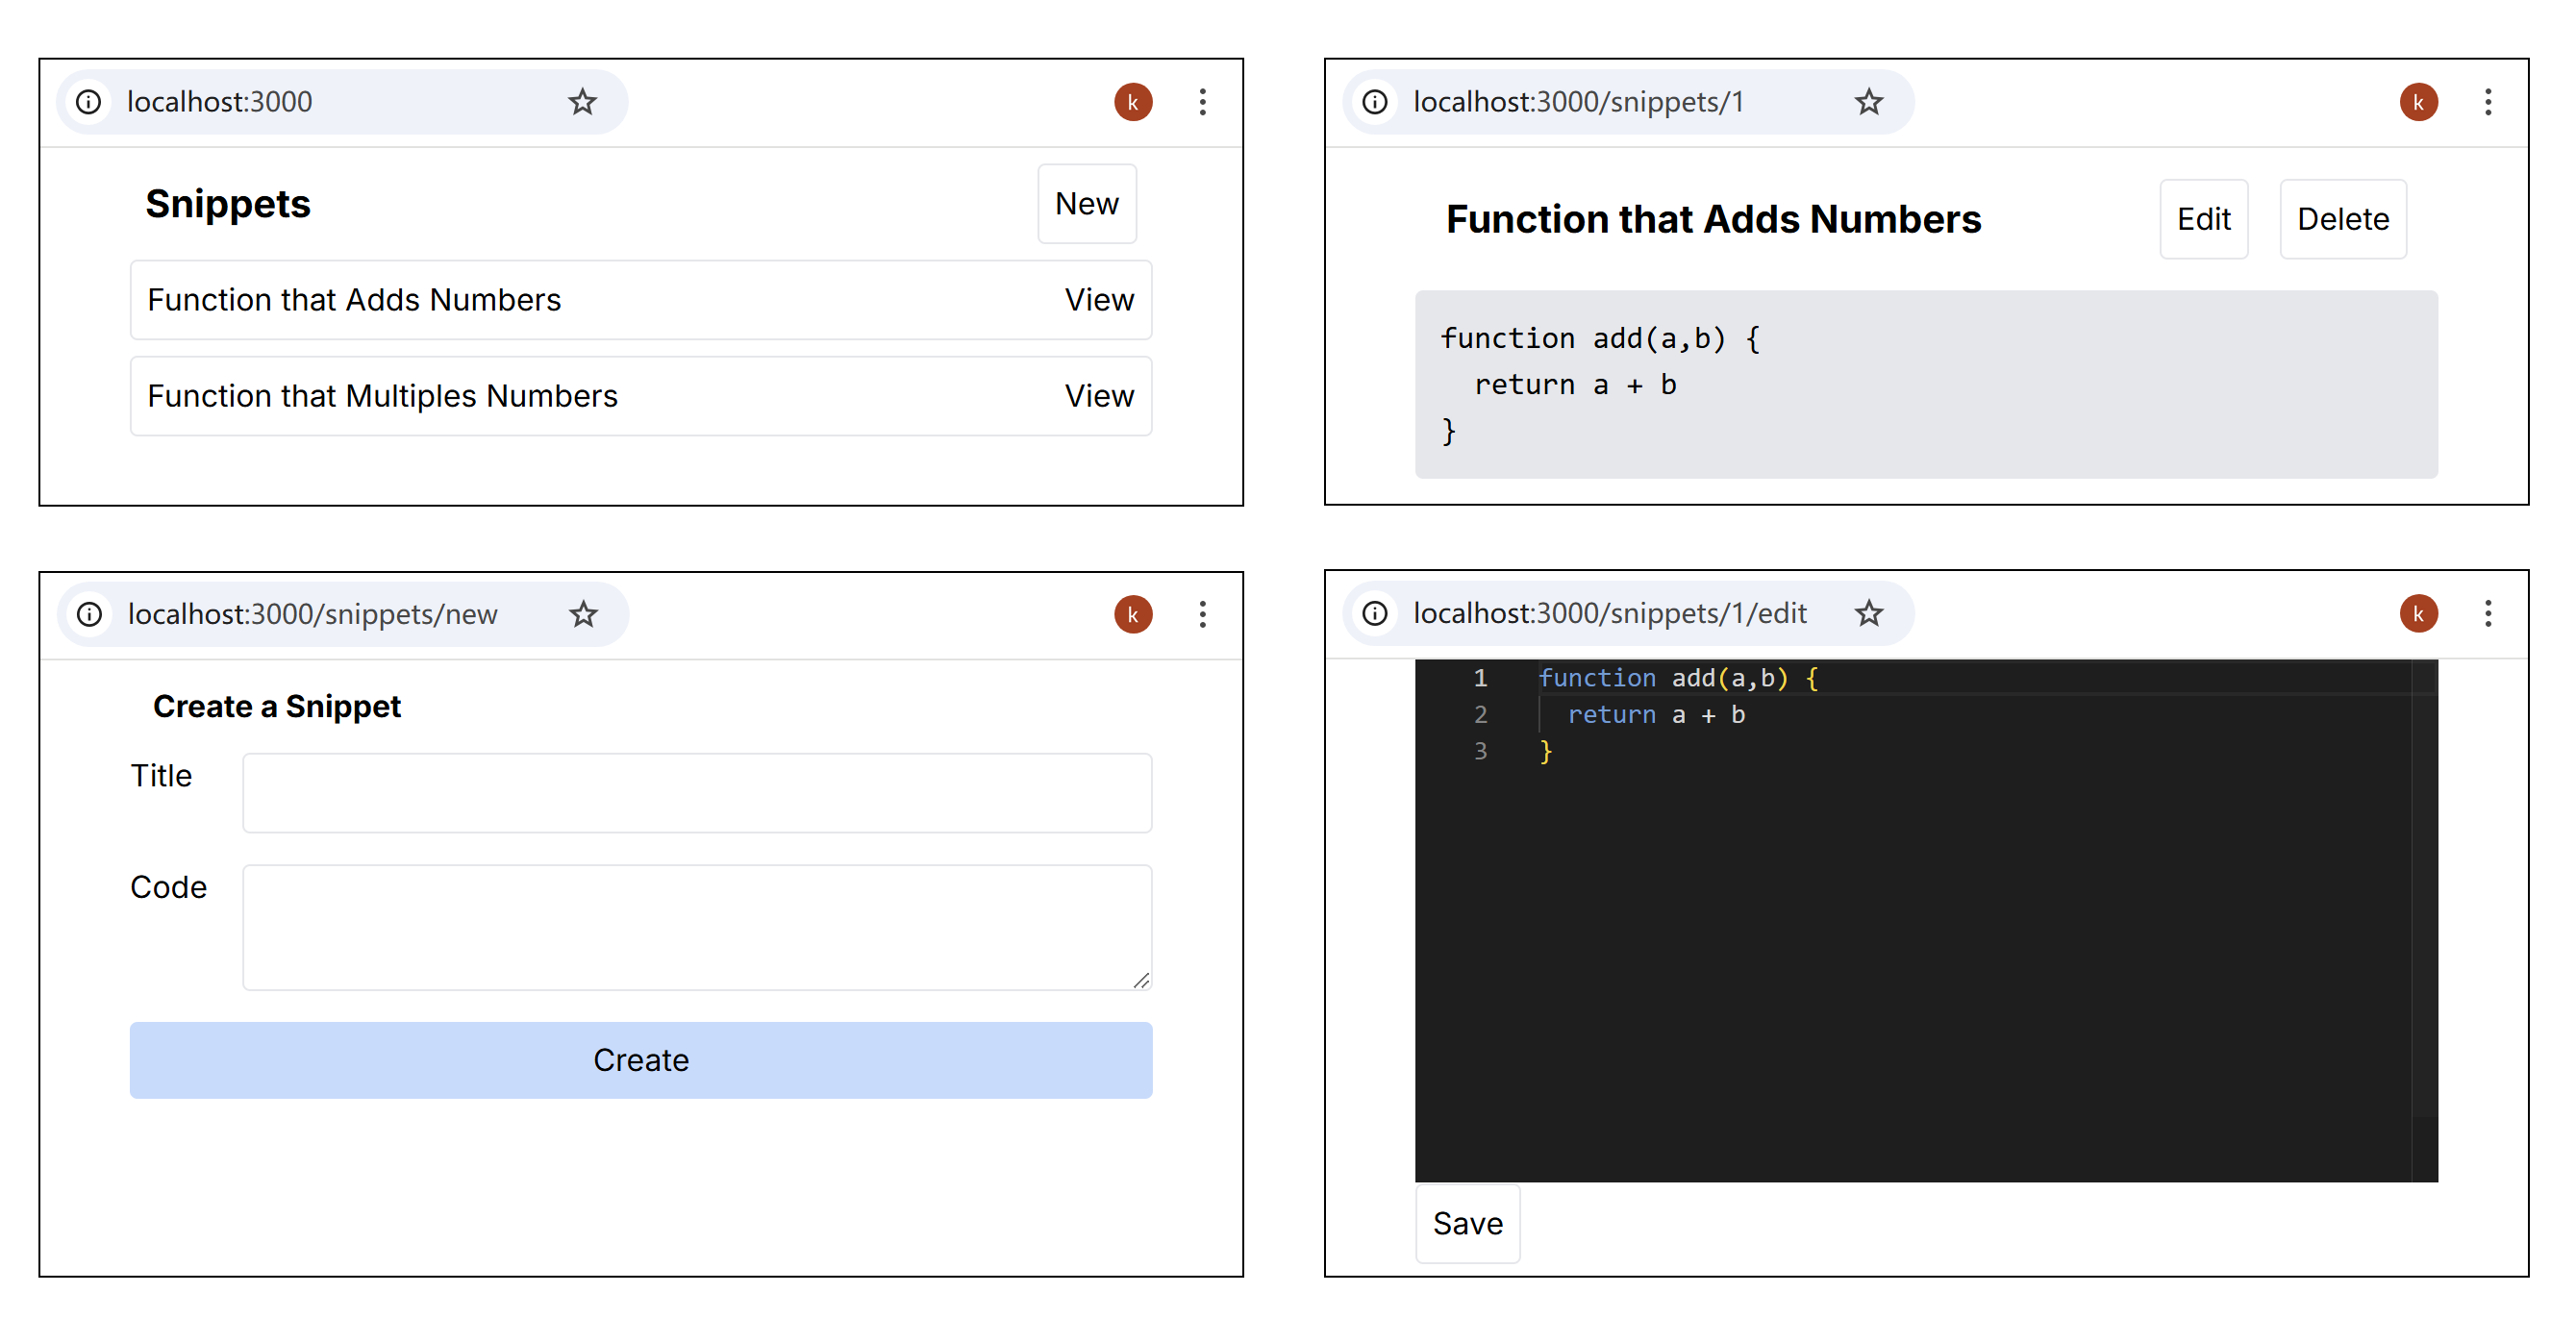The height and width of the screenshot is (1318, 2576).
Task: Click the Create button
Action: (x=640, y=1060)
